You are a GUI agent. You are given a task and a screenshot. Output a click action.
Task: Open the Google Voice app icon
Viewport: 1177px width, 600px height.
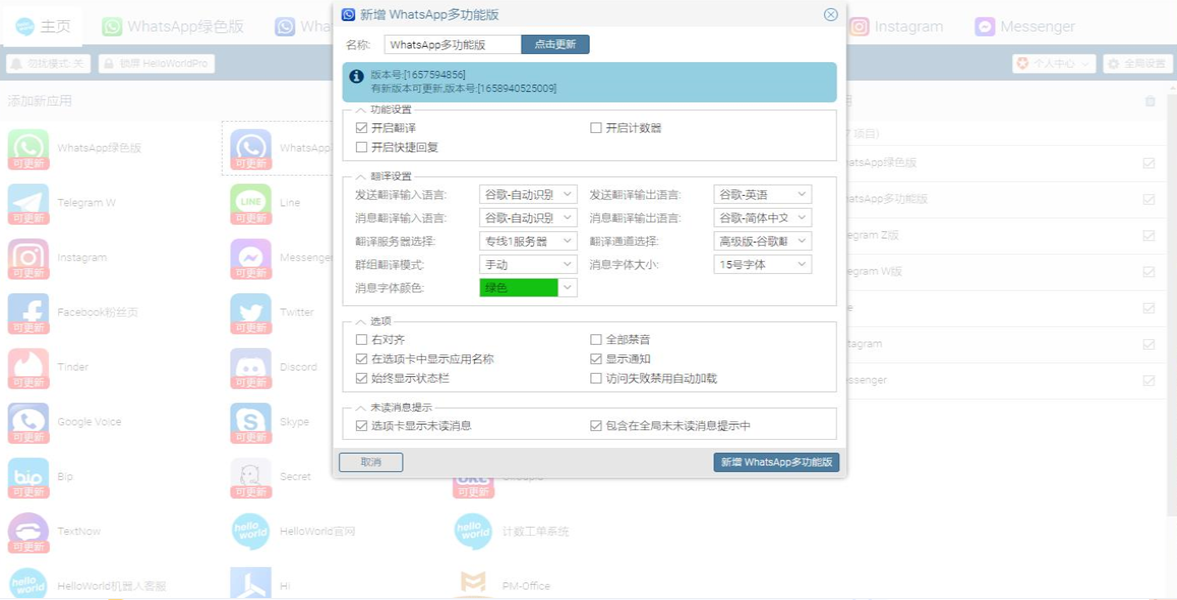(27, 422)
